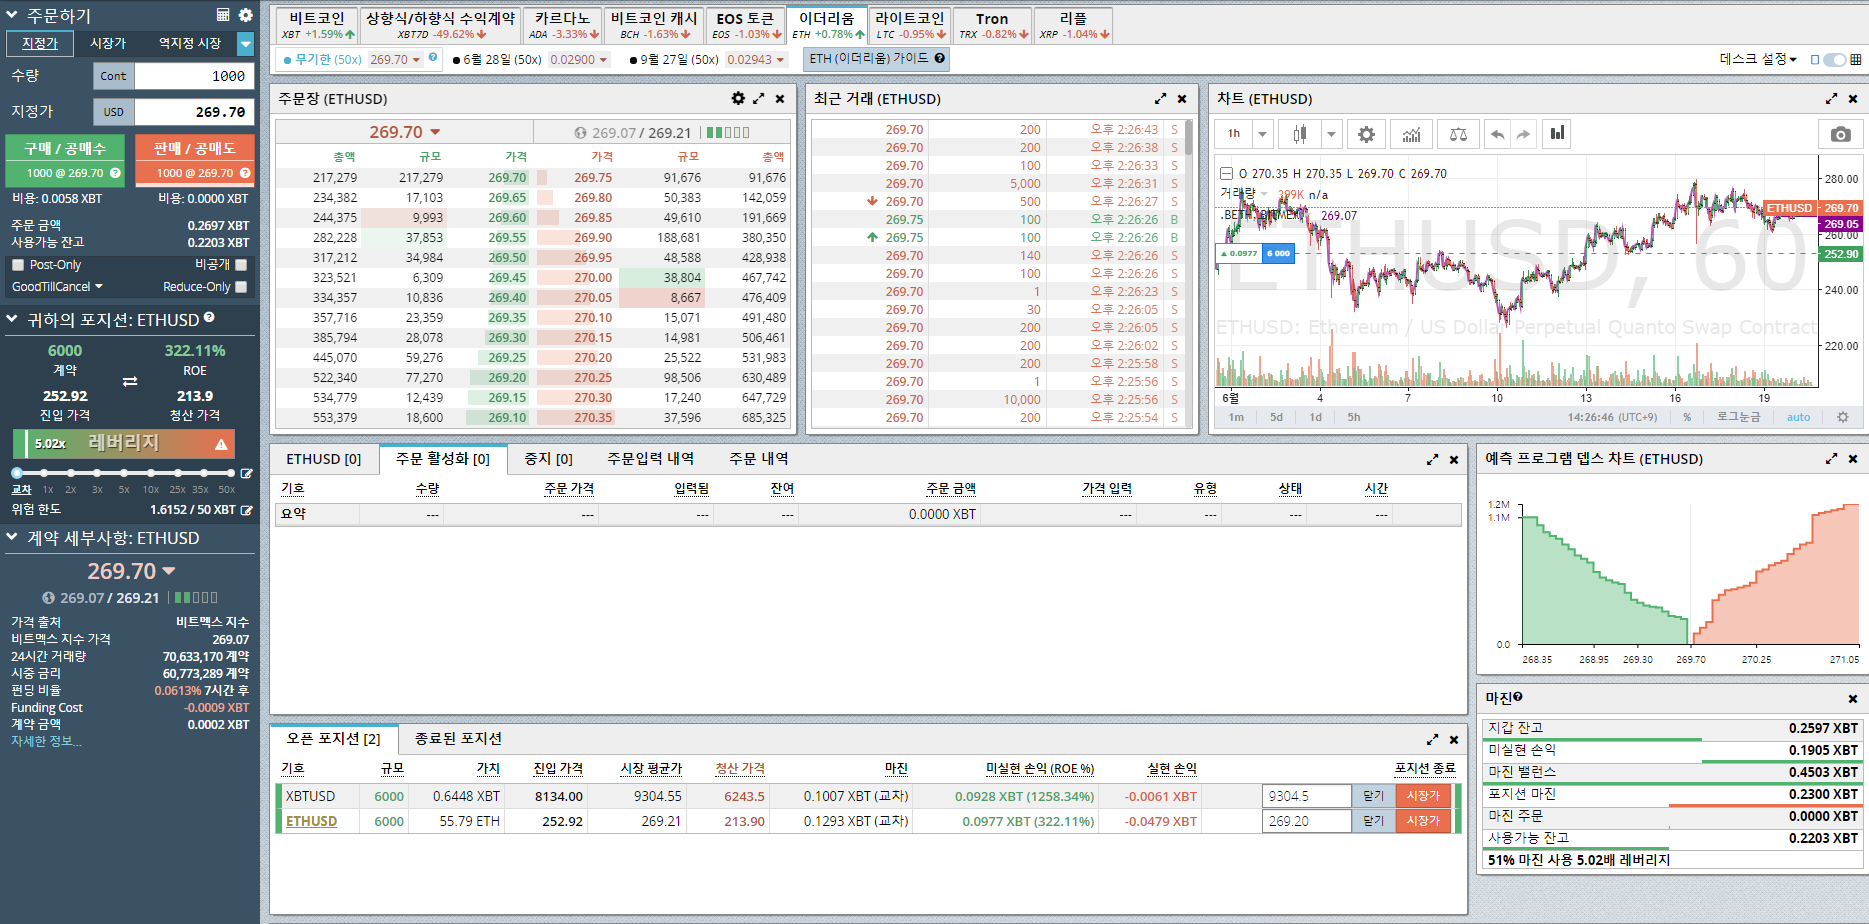
Task: Set leverage slider to 10x mark
Action: click(x=151, y=473)
